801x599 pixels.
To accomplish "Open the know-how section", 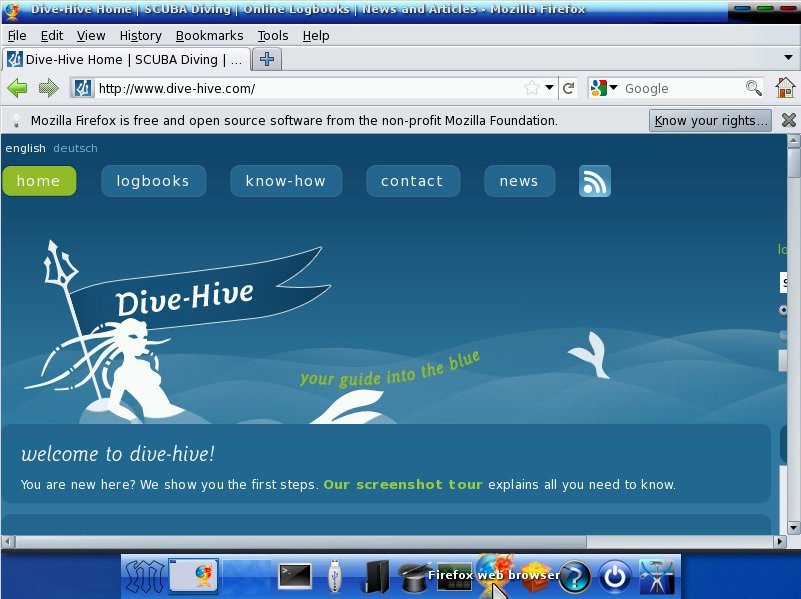I will [286, 181].
